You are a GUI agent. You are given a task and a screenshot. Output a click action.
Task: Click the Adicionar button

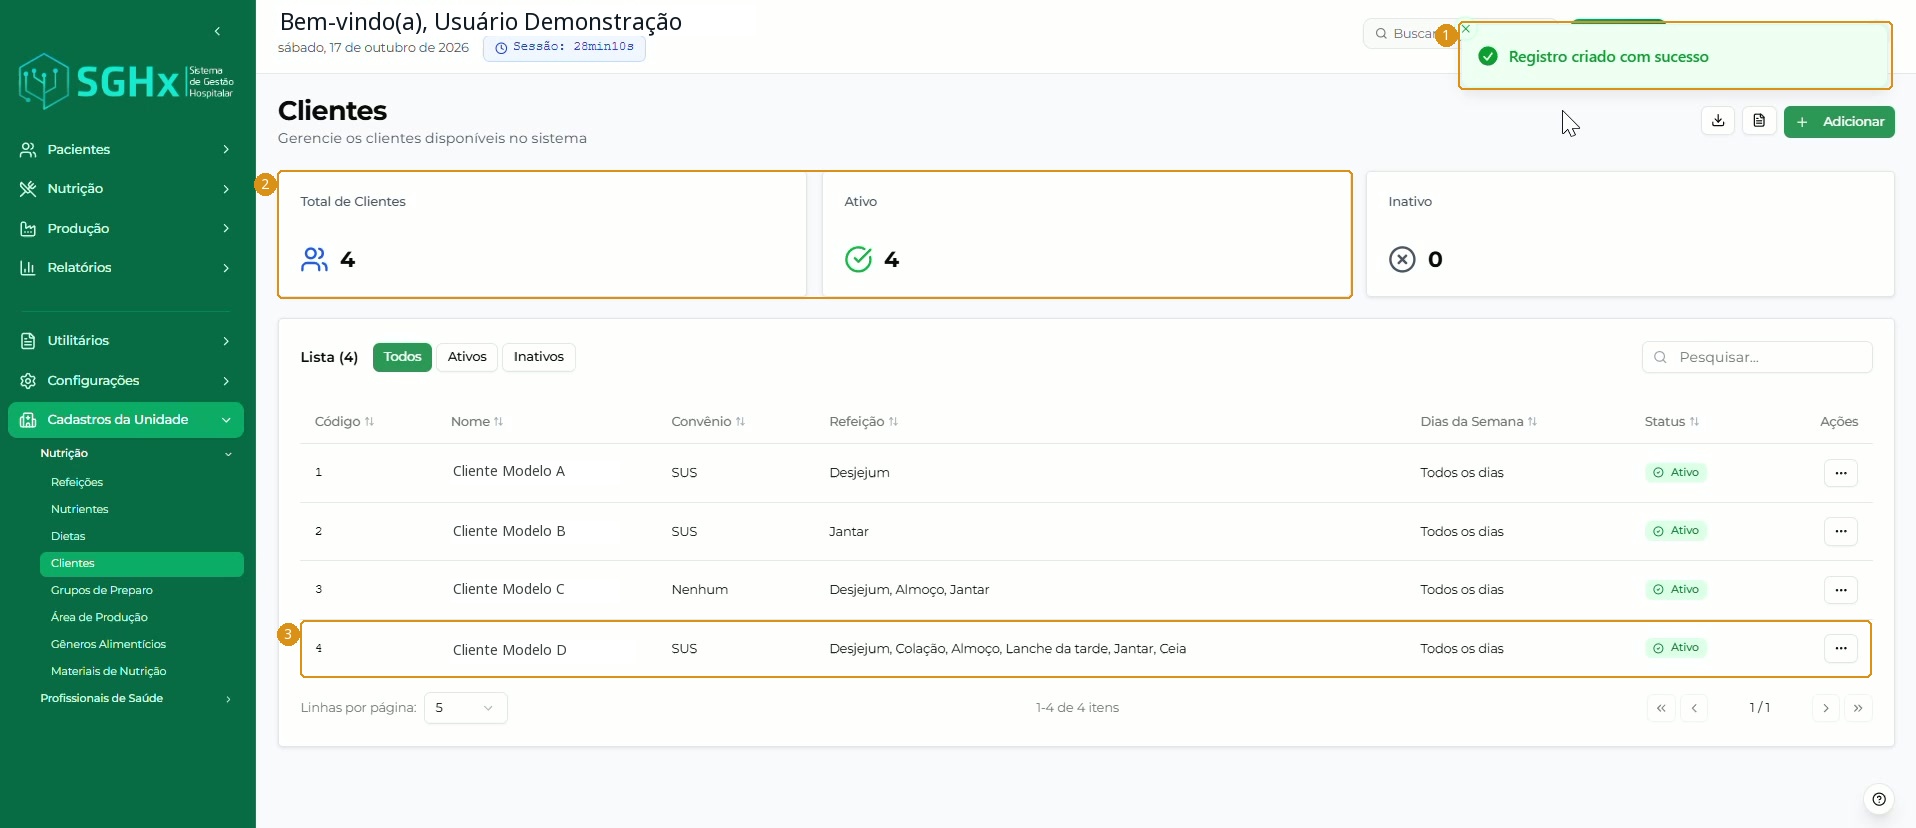point(1839,122)
